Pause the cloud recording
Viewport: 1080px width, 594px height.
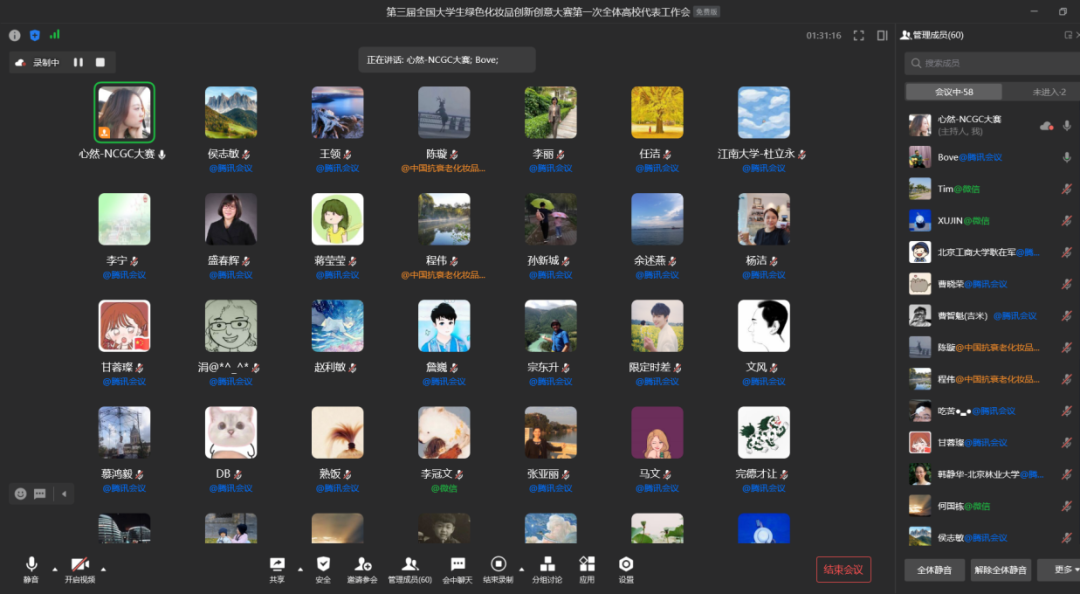click(x=78, y=62)
